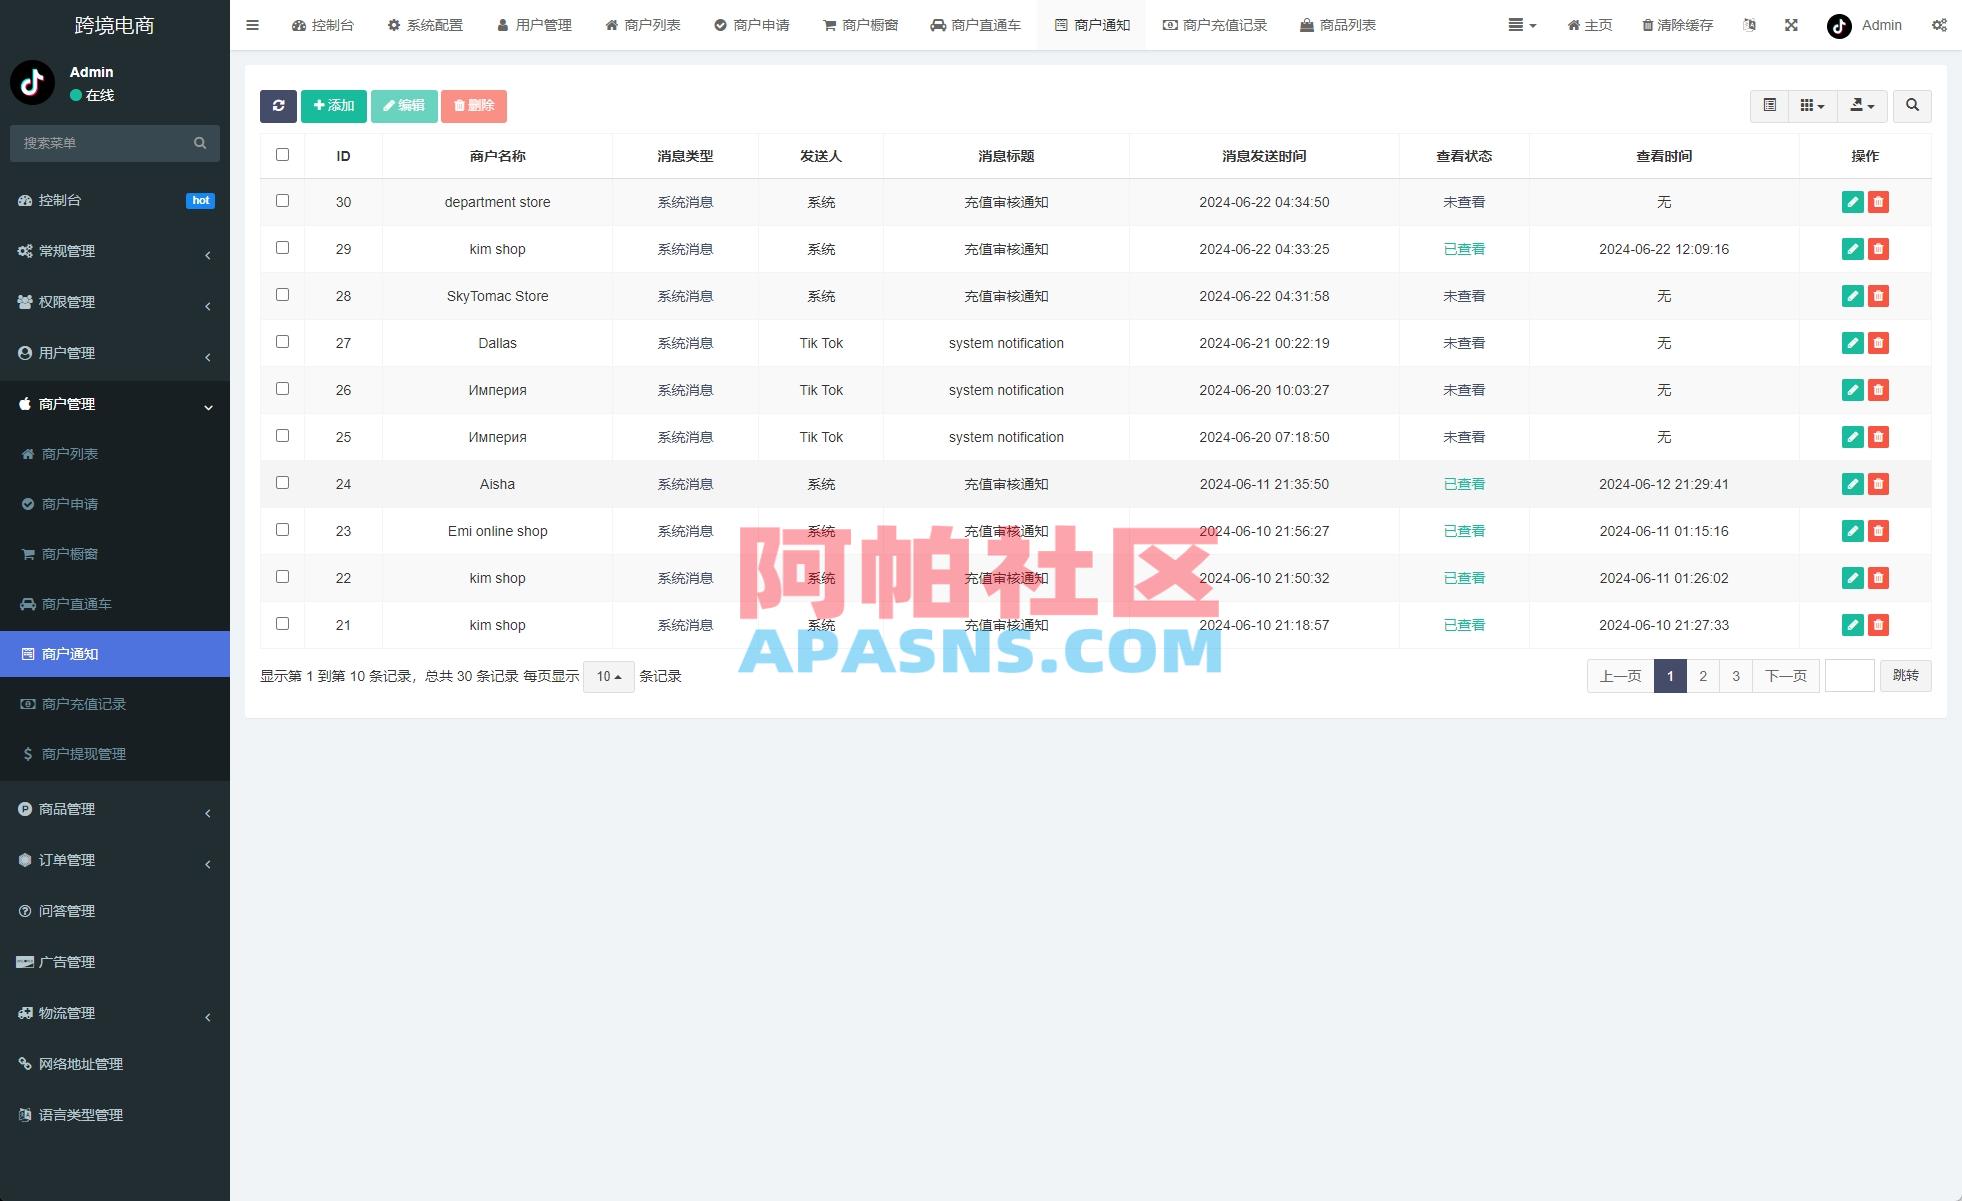Click the 已查看 link on kim shop row

1464,249
